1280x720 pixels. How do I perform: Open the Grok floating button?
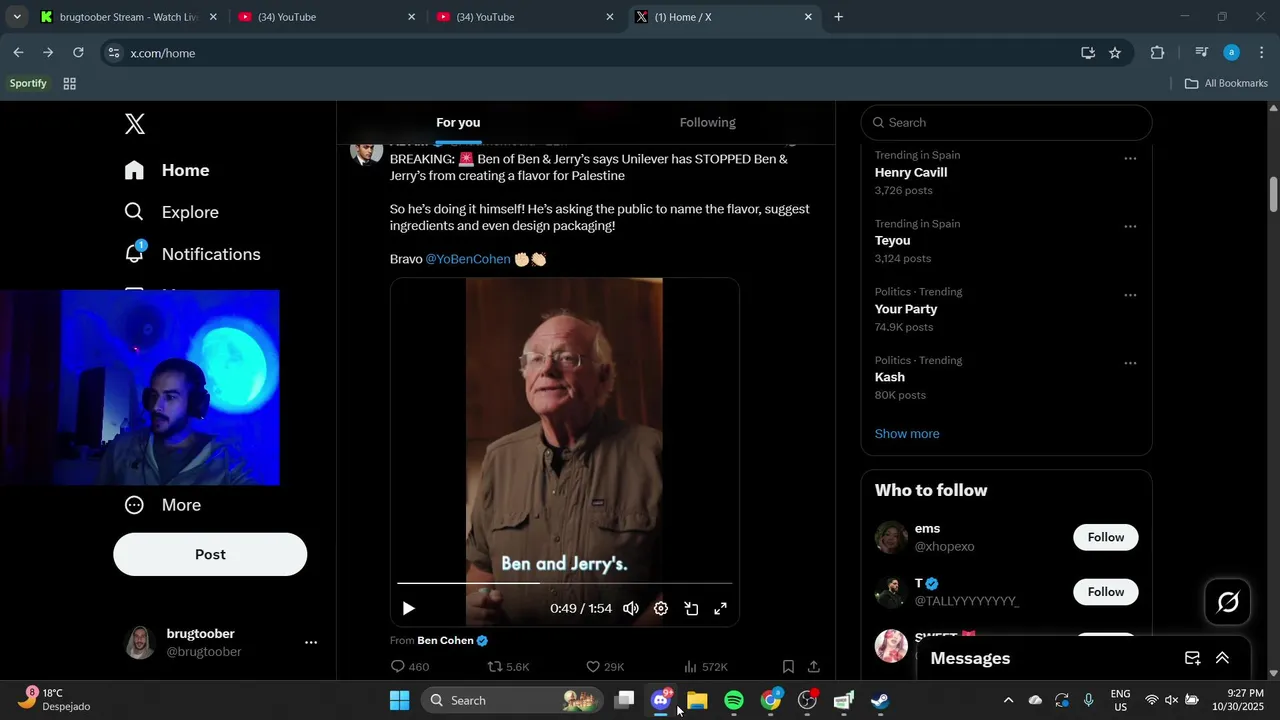[x=1228, y=602]
